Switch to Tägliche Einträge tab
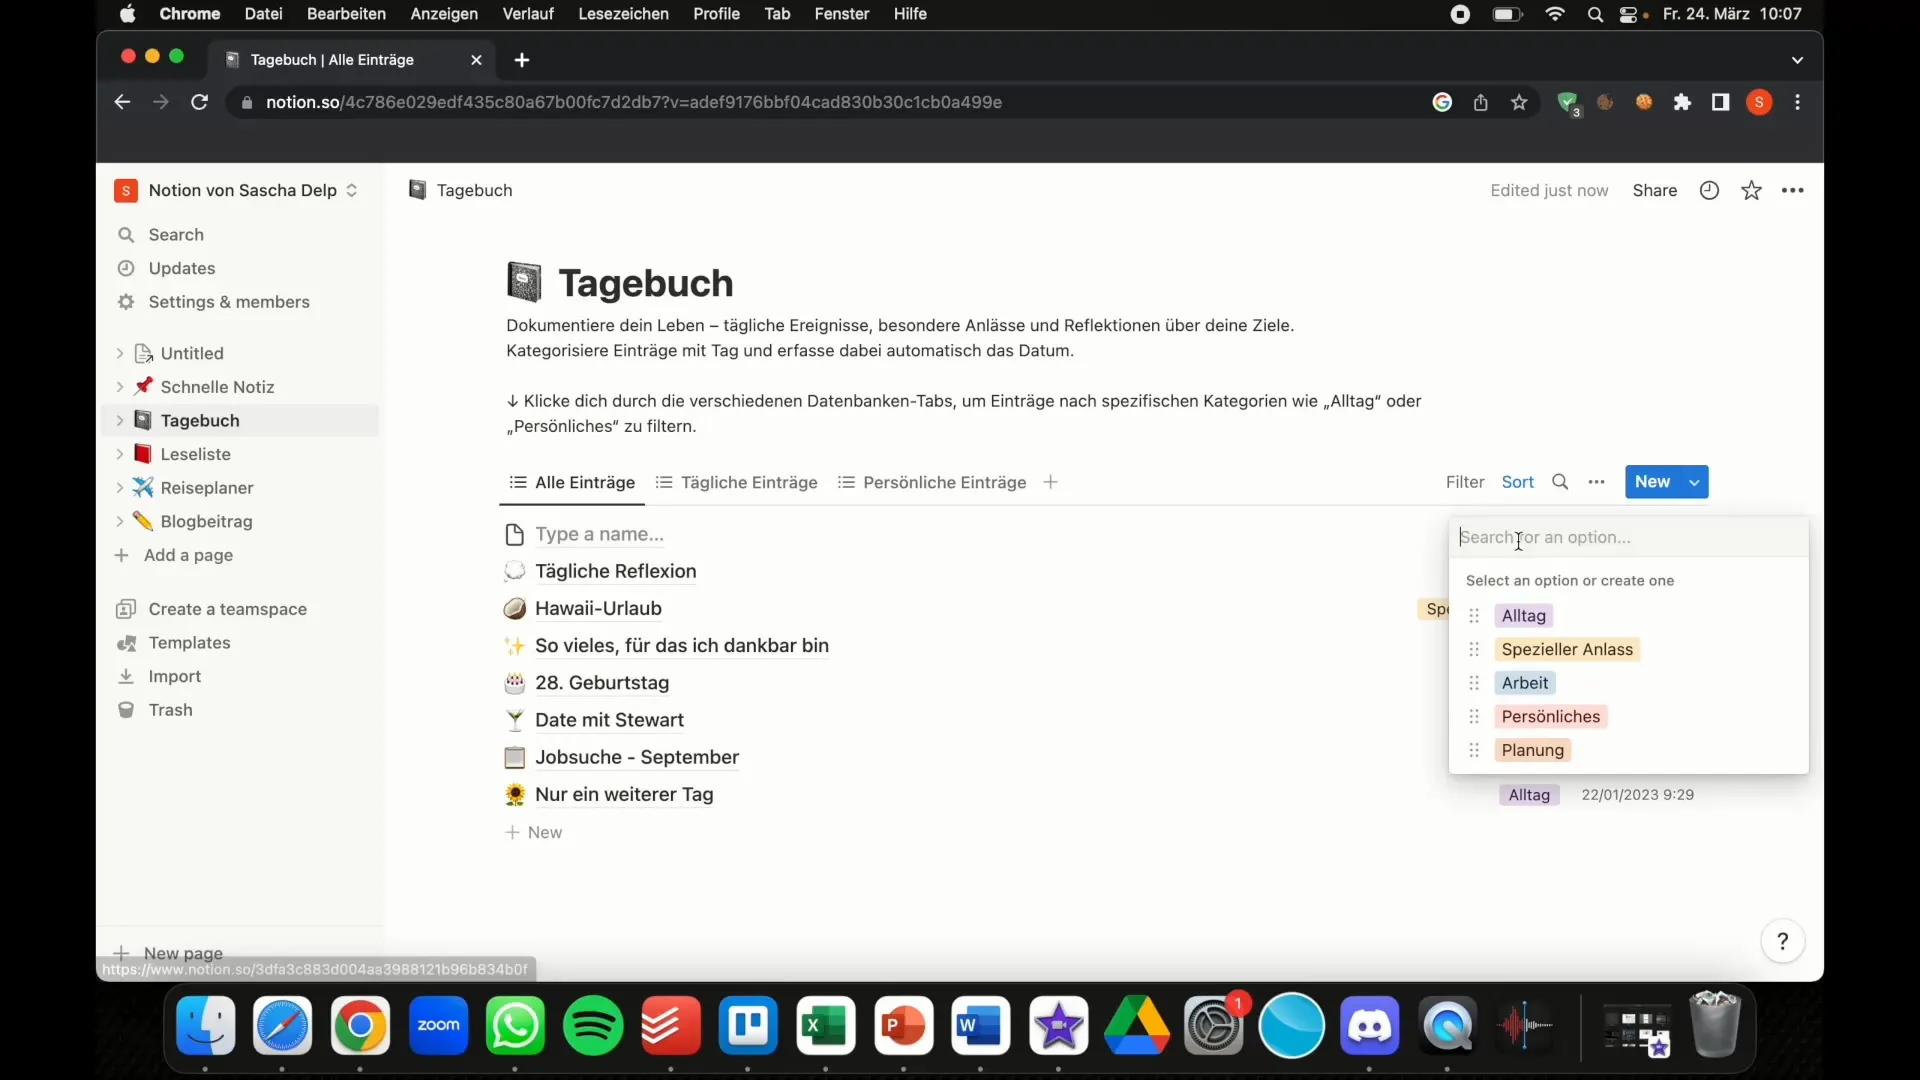This screenshot has width=1920, height=1080. (749, 481)
